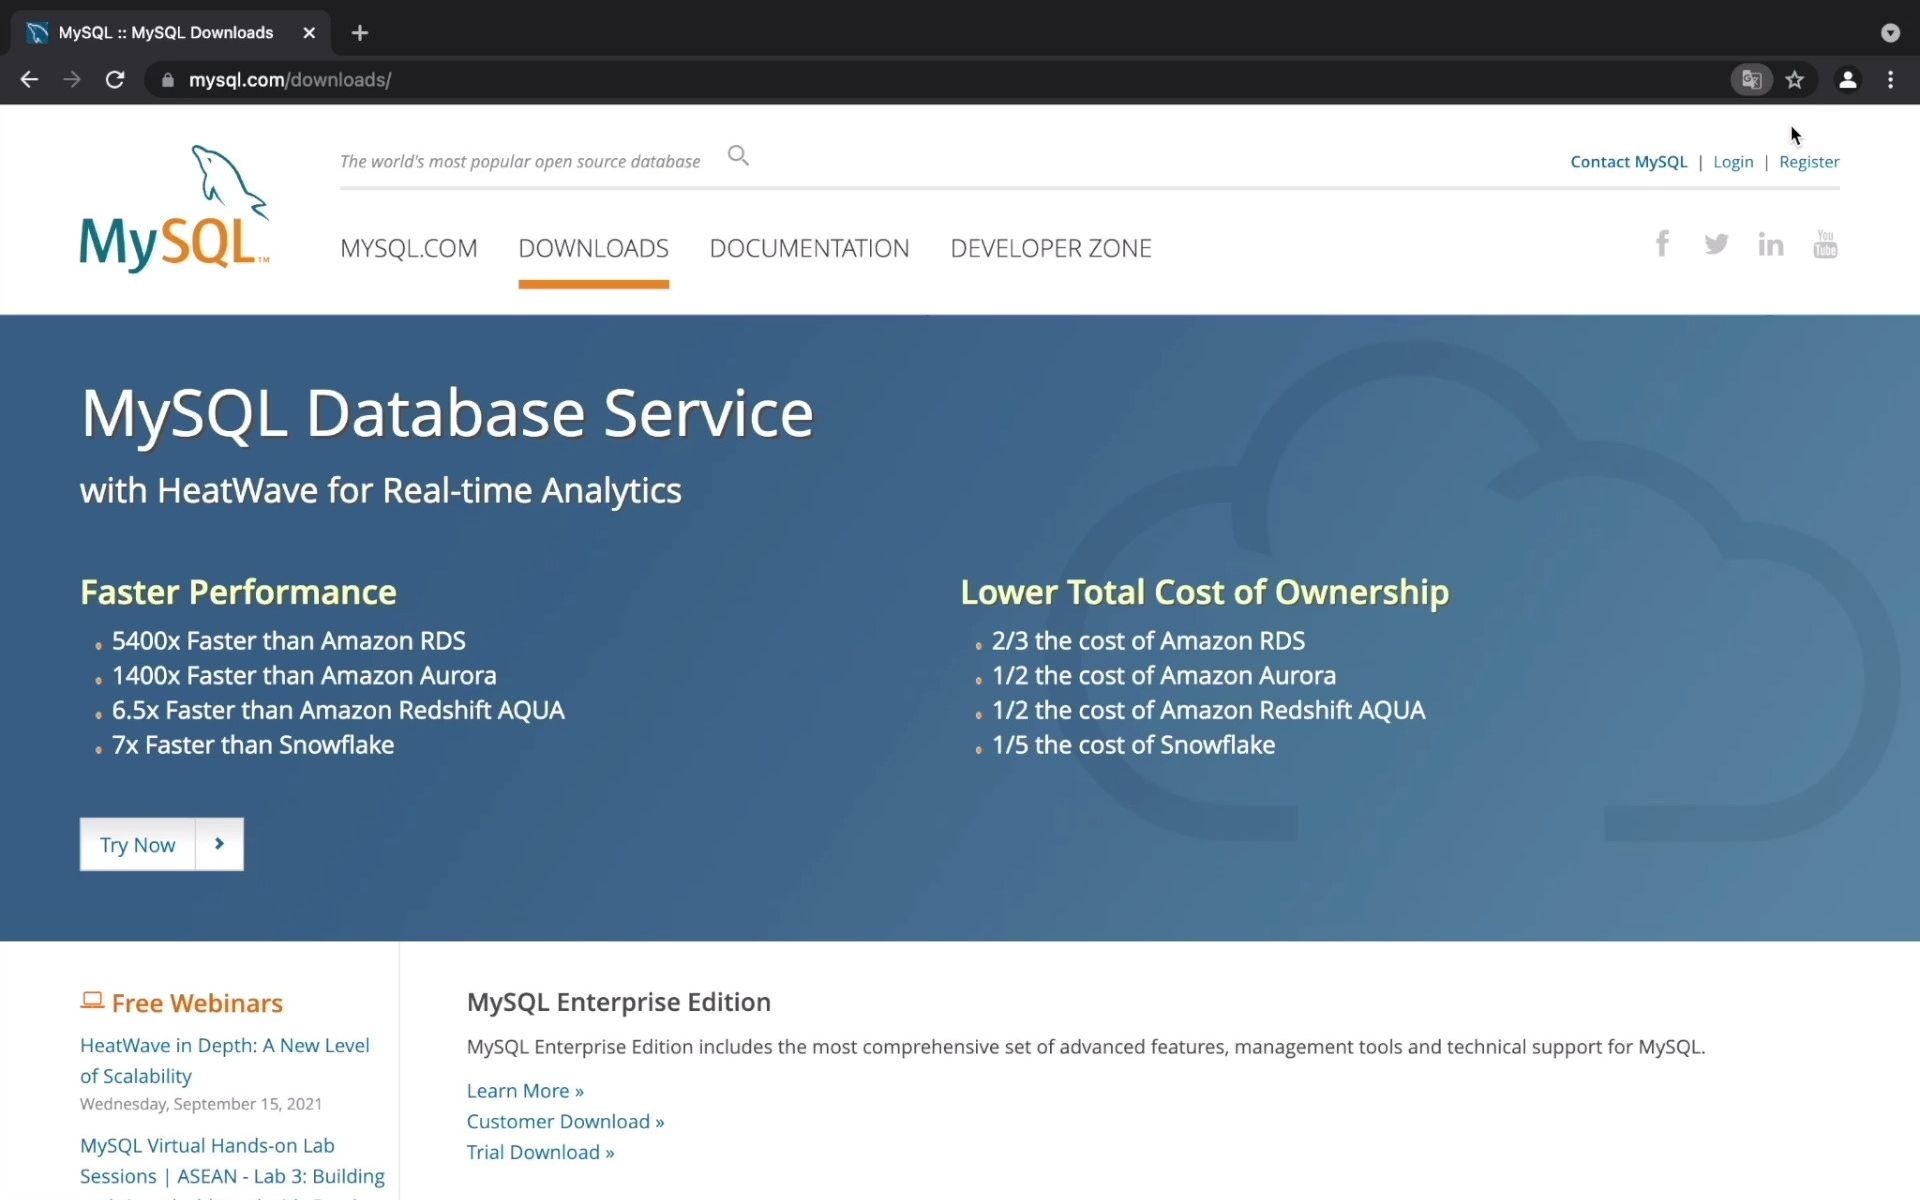Image resolution: width=1920 pixels, height=1200 pixels.
Task: Open MySQL's Facebook page icon
Action: click(1662, 244)
